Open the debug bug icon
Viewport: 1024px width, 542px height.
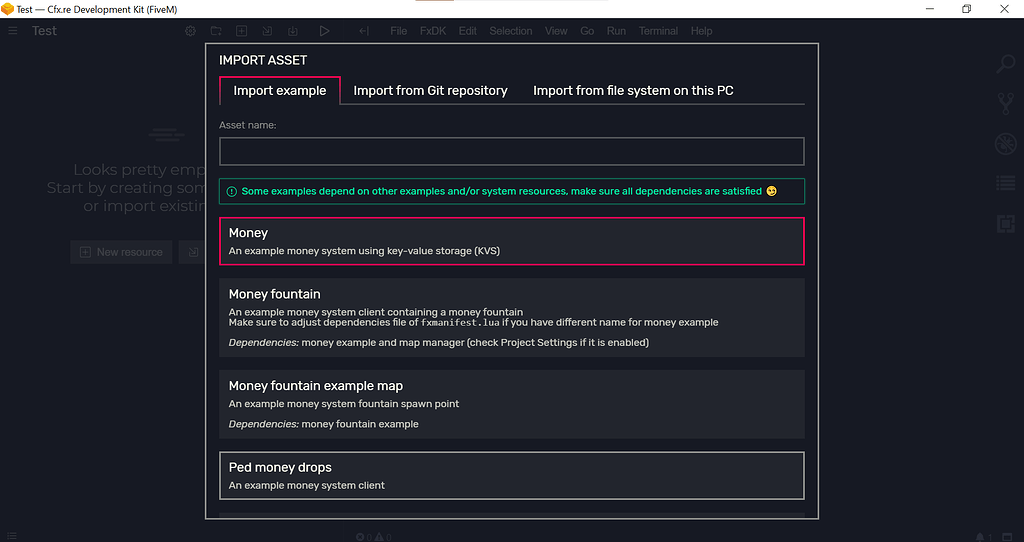pos(1005,144)
